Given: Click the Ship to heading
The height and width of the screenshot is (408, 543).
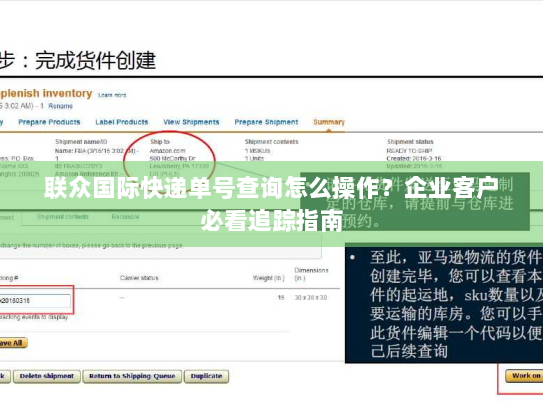Looking at the screenshot, I should tap(160, 142).
